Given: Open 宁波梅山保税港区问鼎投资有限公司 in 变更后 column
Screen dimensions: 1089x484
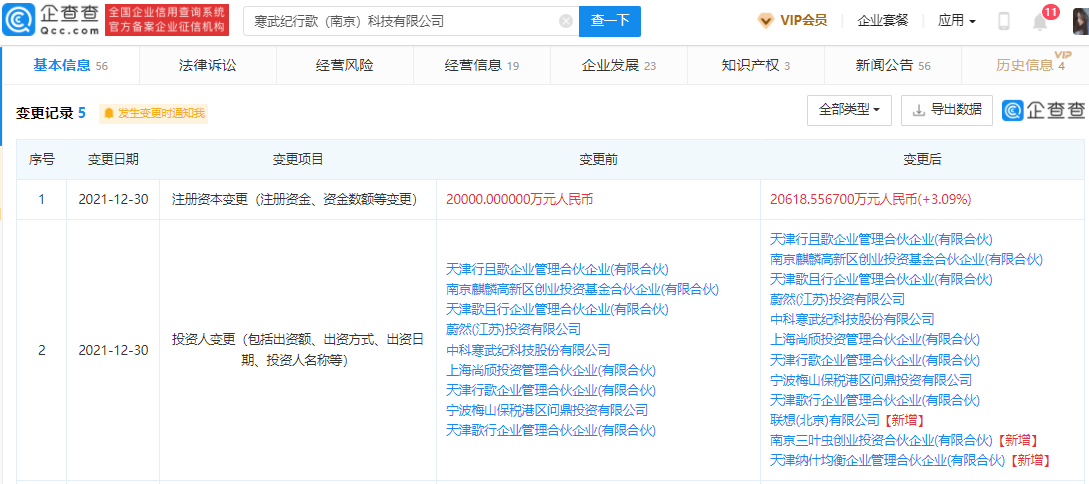Looking at the screenshot, I should click(x=871, y=380).
